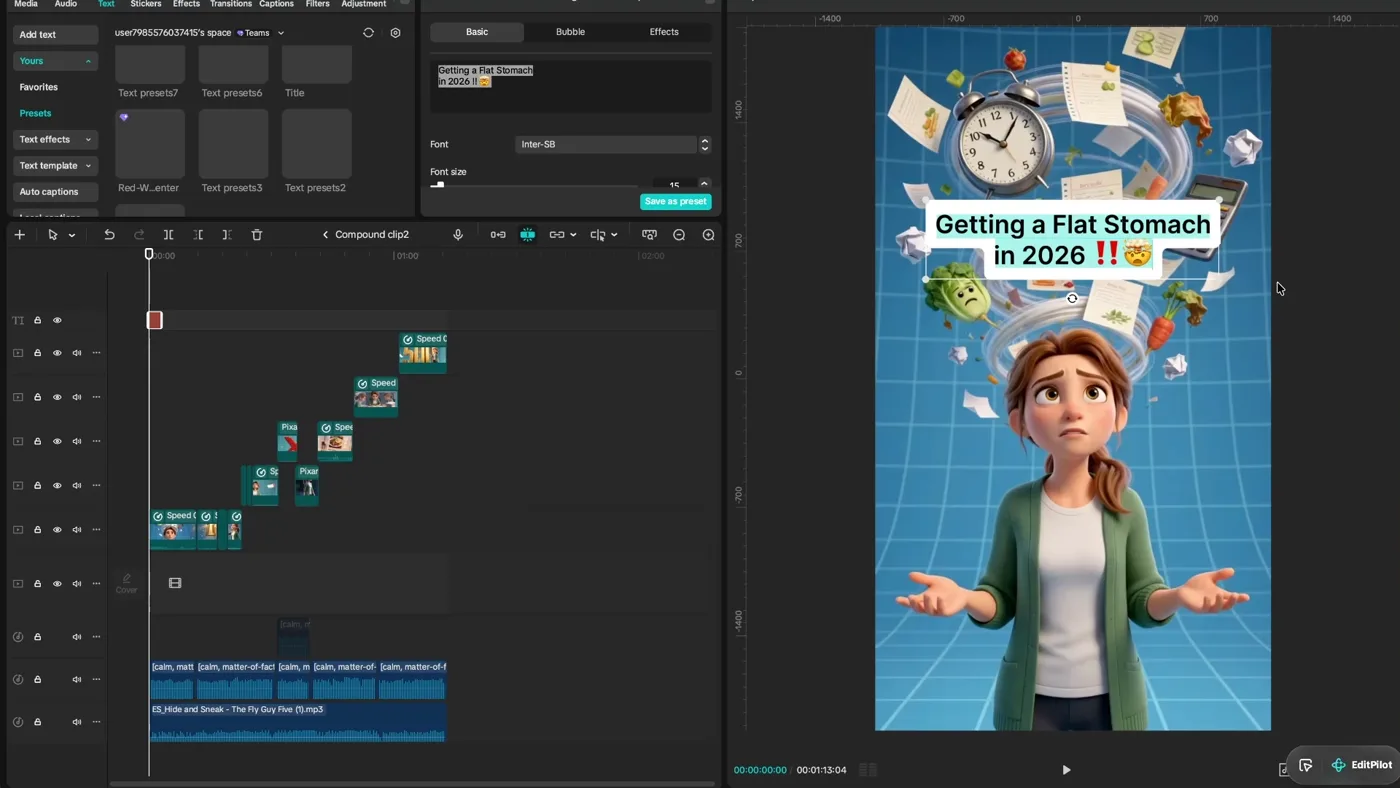
Task: Open more options for the bottom audio track
Action: click(96, 722)
